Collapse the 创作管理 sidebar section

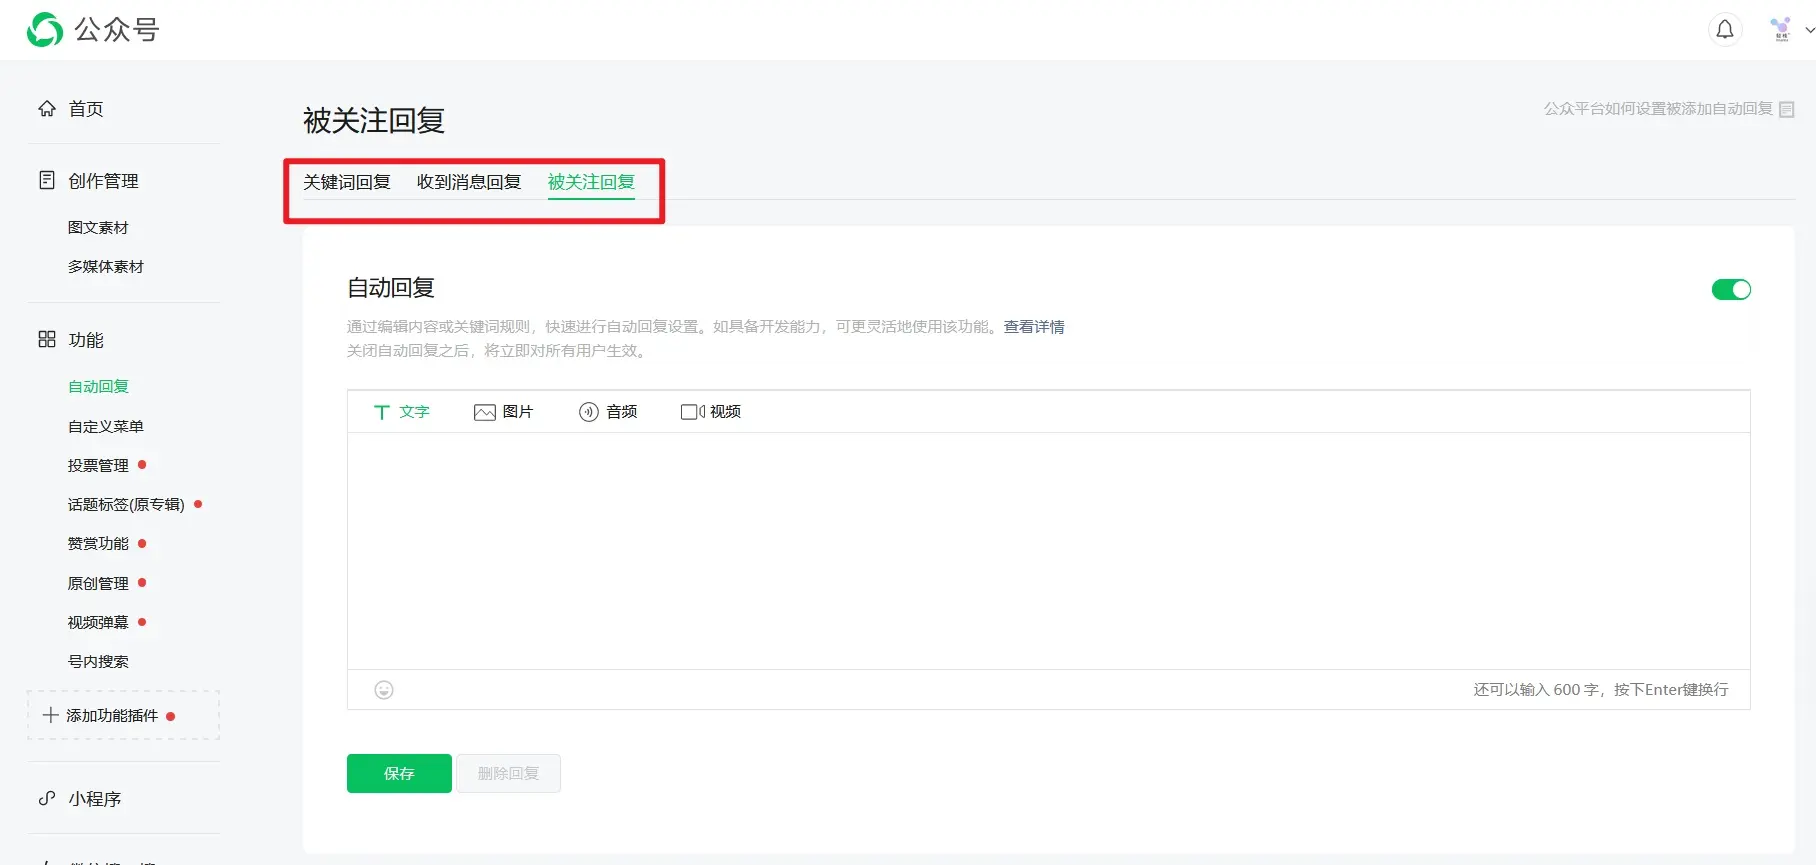tap(102, 181)
